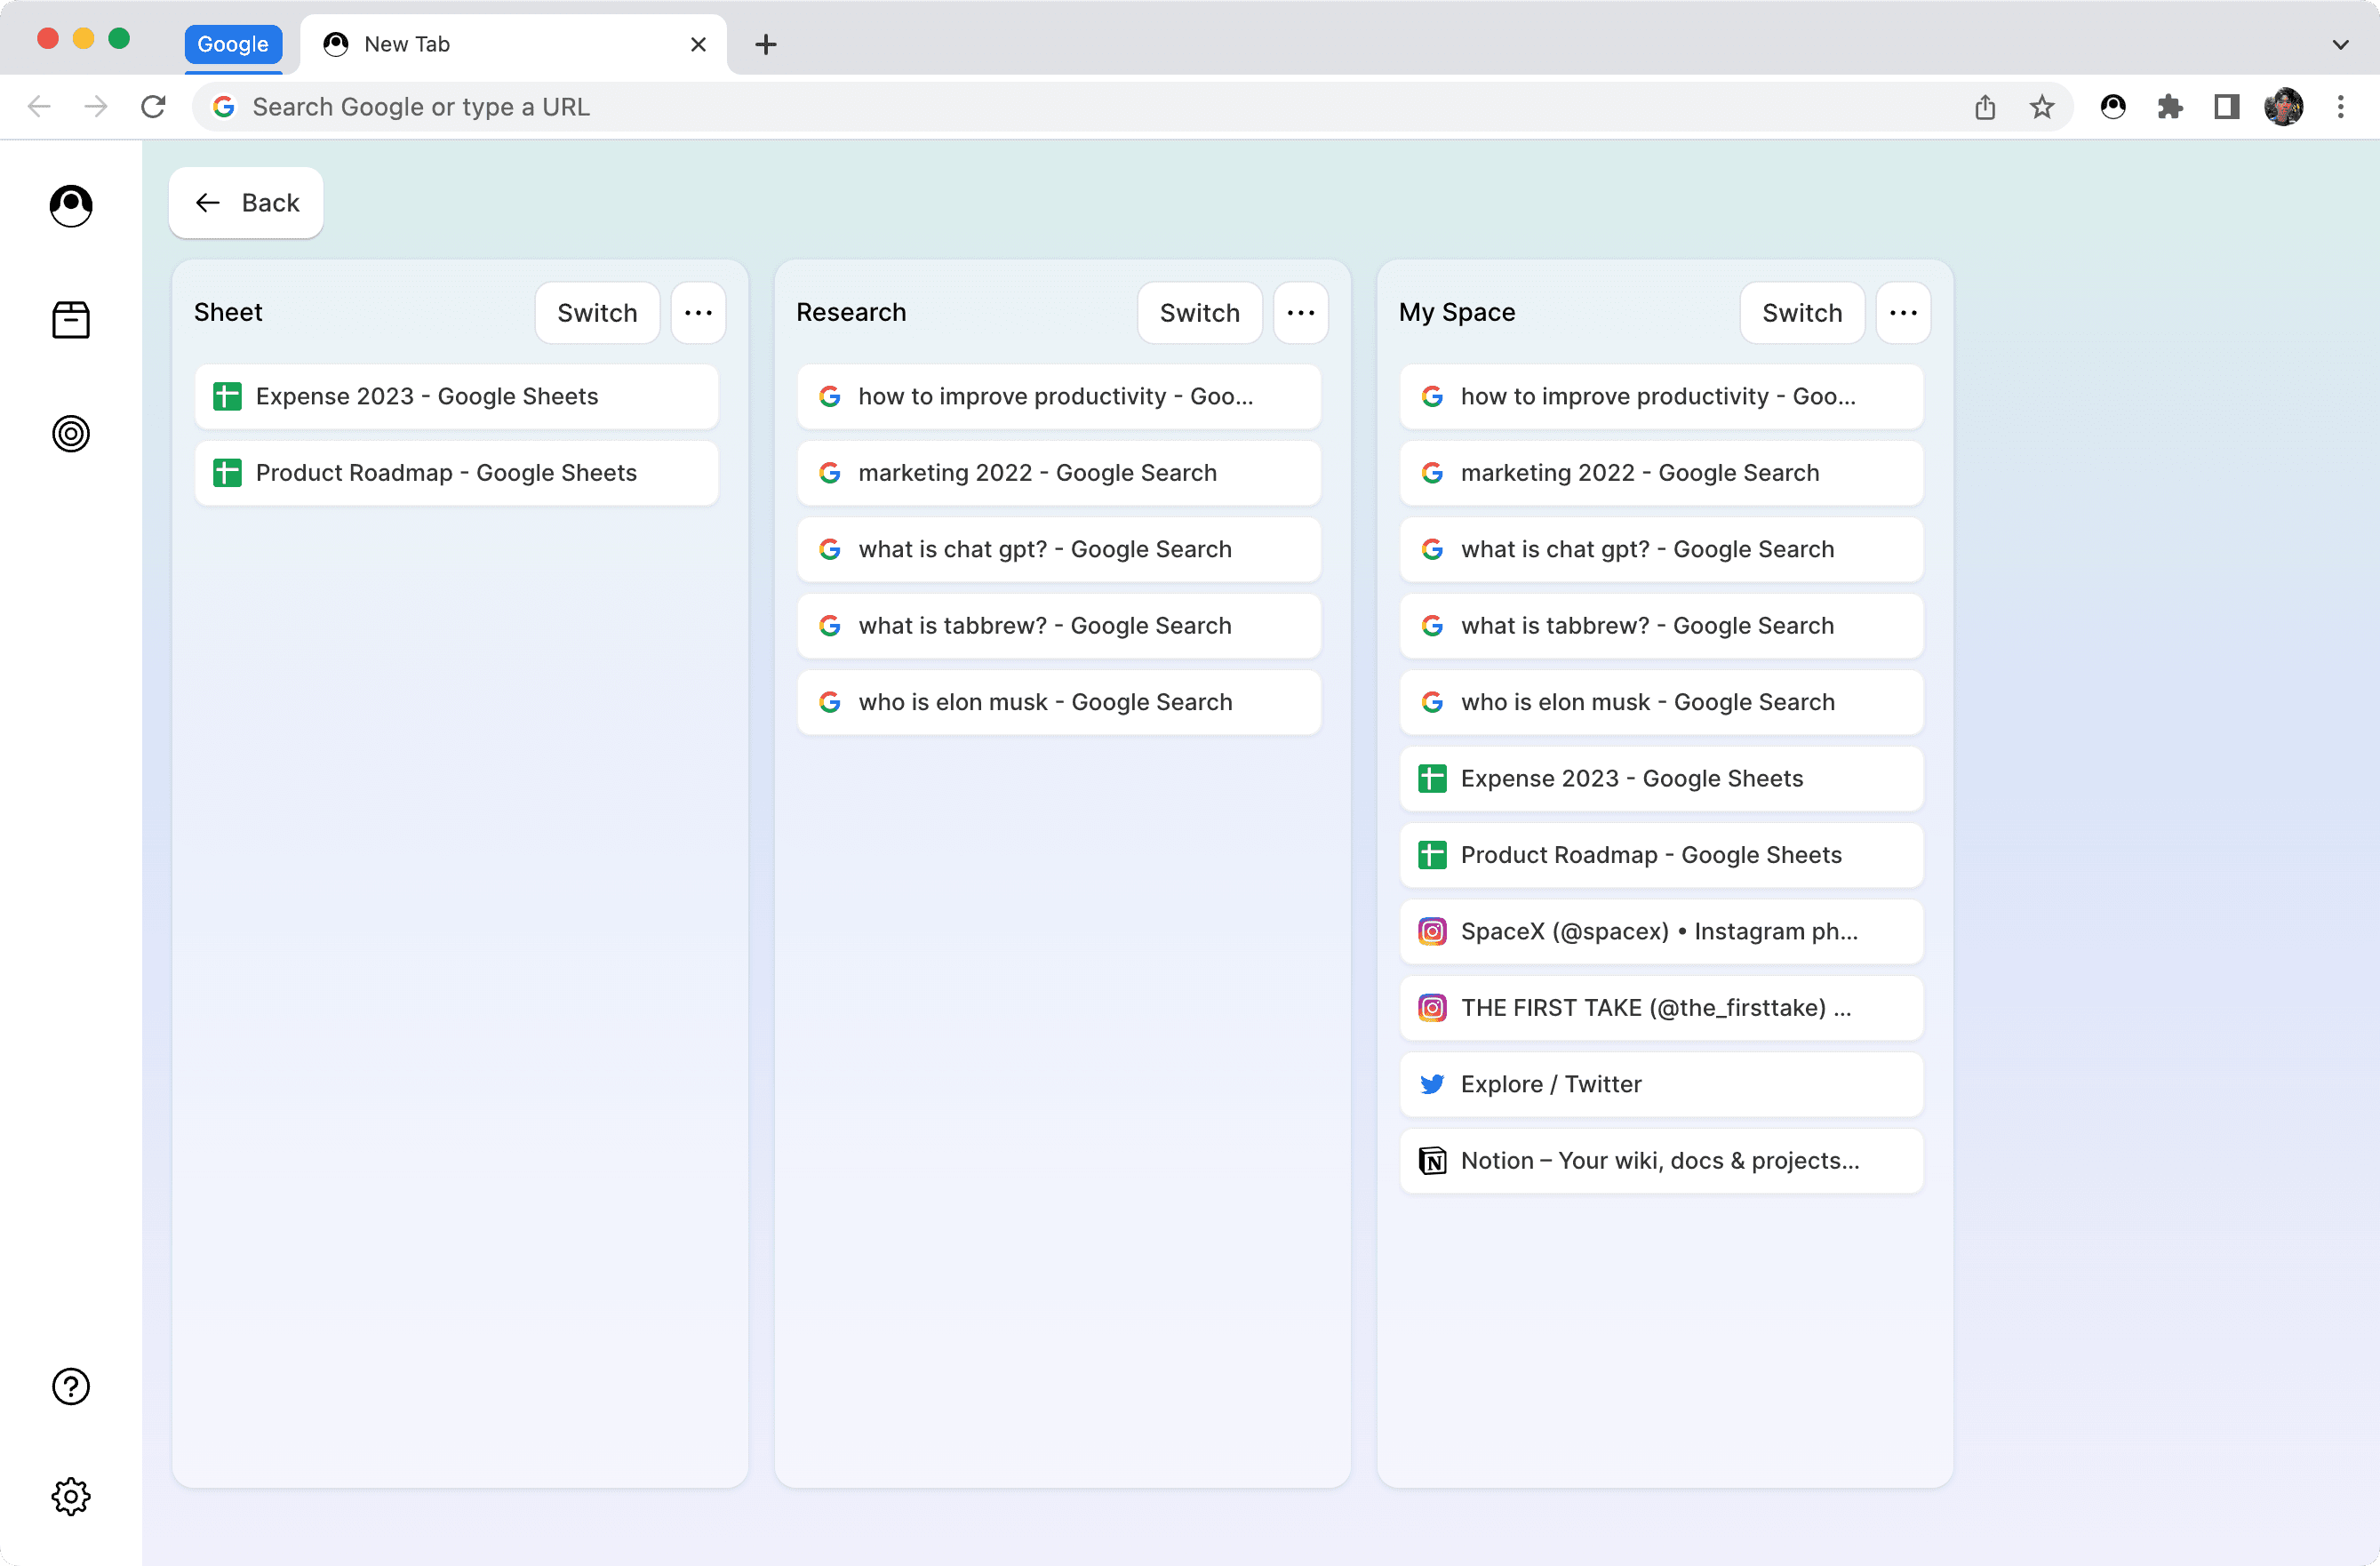Open the archive/storage icon in sidebar
The height and width of the screenshot is (1566, 2380).
(x=70, y=318)
